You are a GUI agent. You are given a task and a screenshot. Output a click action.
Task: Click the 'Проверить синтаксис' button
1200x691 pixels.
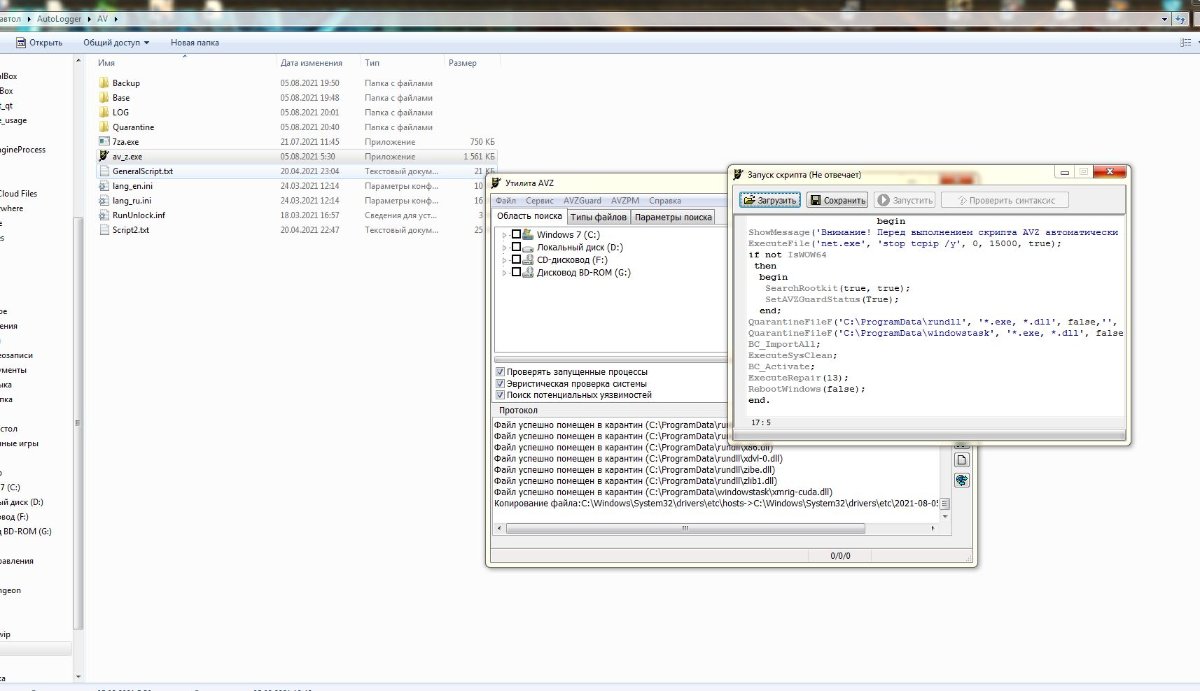coord(1005,200)
